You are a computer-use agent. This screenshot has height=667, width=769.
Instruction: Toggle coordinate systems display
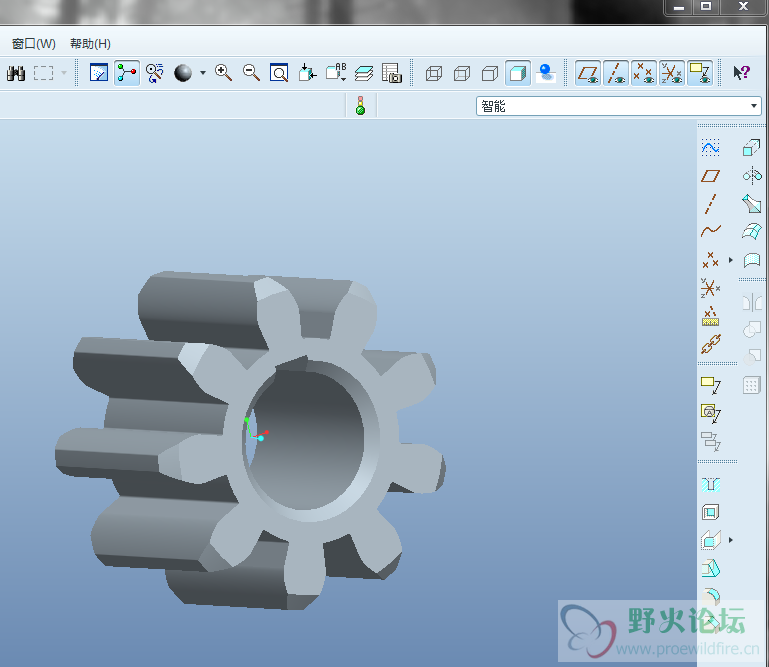pyautogui.click(x=672, y=73)
